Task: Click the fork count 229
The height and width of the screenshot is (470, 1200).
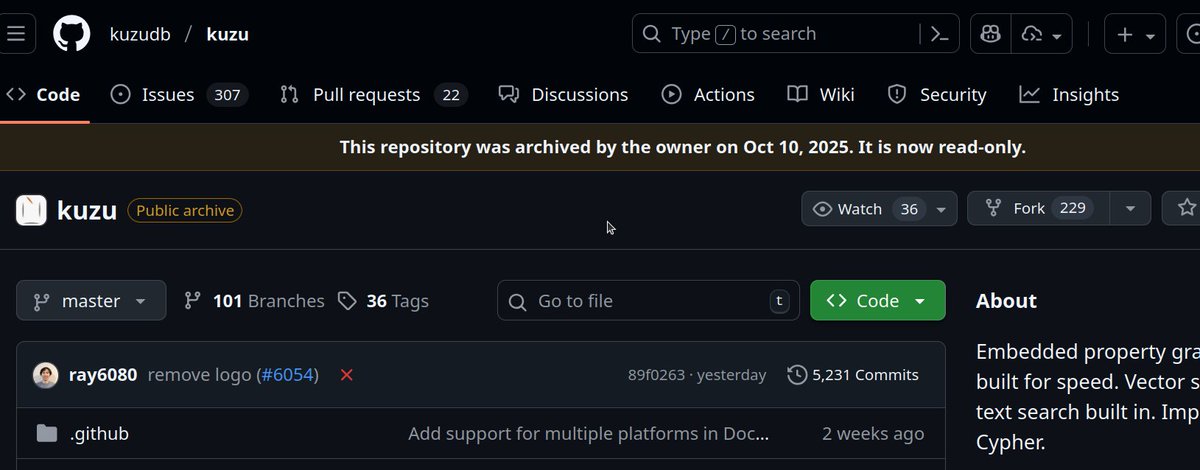Action: (1073, 208)
